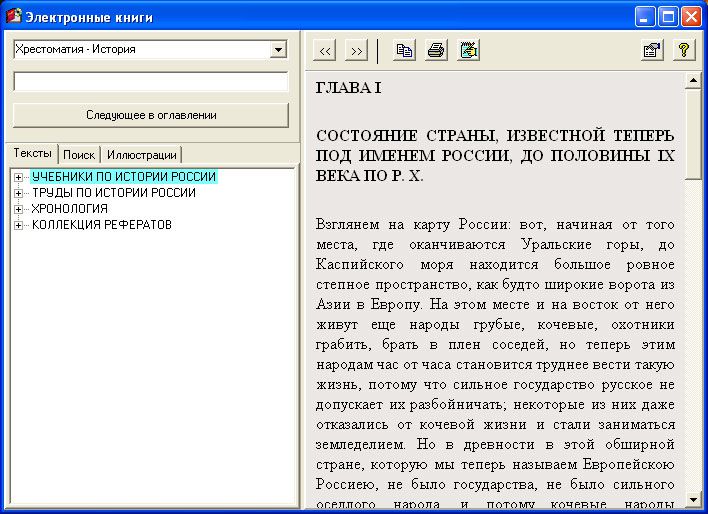Expand ТРУДЫ ПО ИСТОРИИ РОССИИ node
This screenshot has width=708, height=514.
18,193
